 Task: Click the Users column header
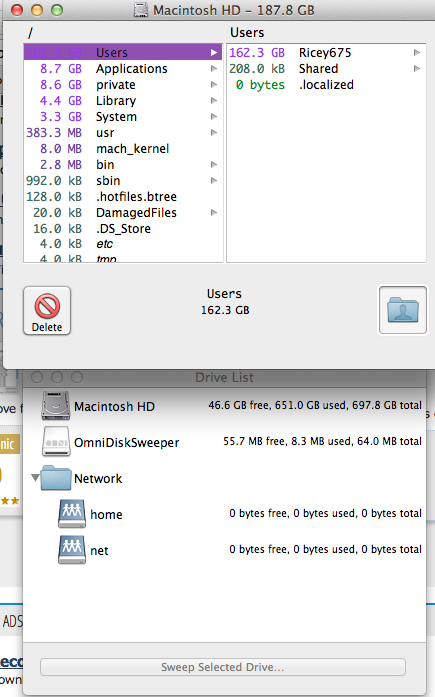(247, 32)
